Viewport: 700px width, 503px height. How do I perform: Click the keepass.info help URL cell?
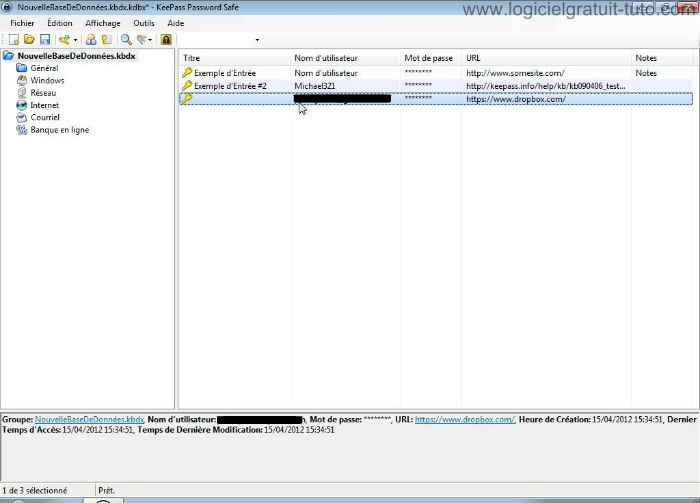tap(546, 86)
